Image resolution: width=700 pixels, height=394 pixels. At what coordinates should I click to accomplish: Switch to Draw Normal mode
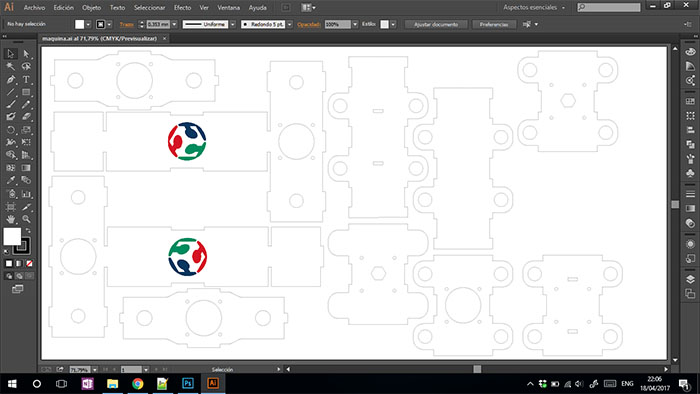pos(9,276)
